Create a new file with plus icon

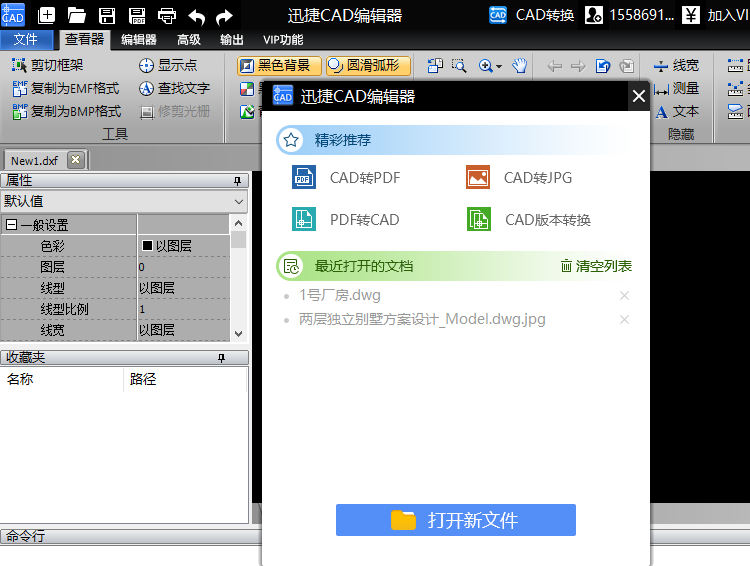[46, 16]
